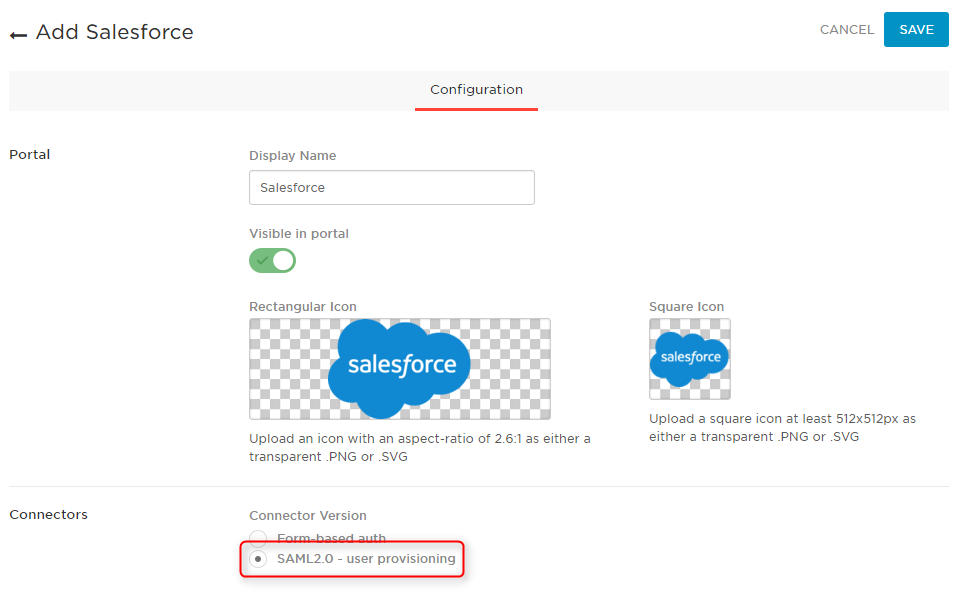958x593 pixels.
Task: Save the Salesforce application settings
Action: pyautogui.click(x=916, y=29)
